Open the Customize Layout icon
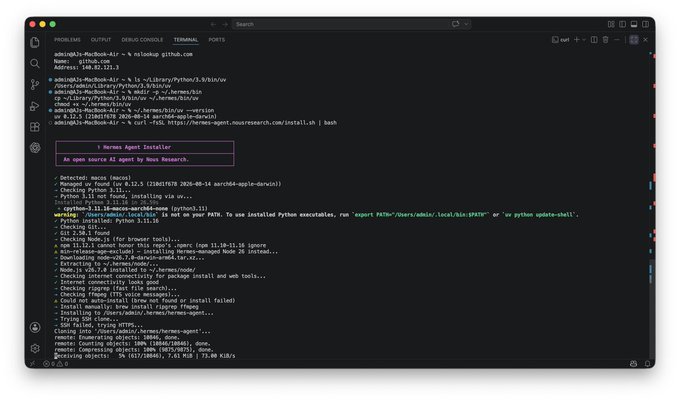Viewport: 680px width, 401px height. (611, 24)
